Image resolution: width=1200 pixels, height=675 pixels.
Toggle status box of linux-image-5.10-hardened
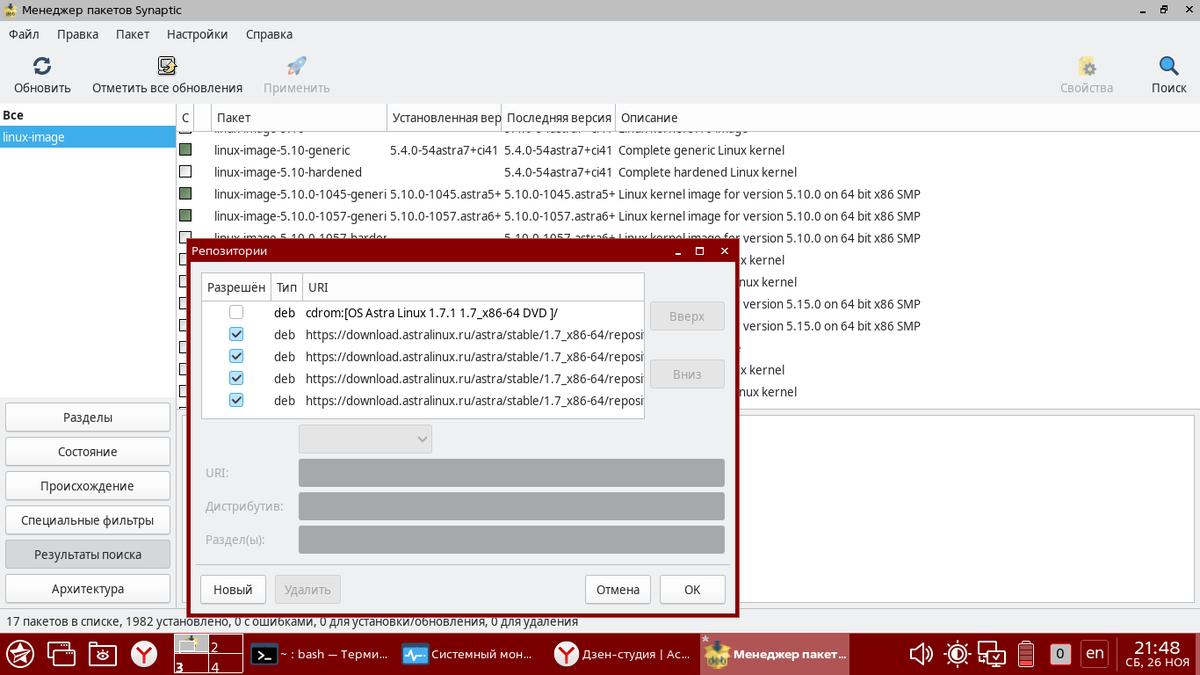click(185, 172)
